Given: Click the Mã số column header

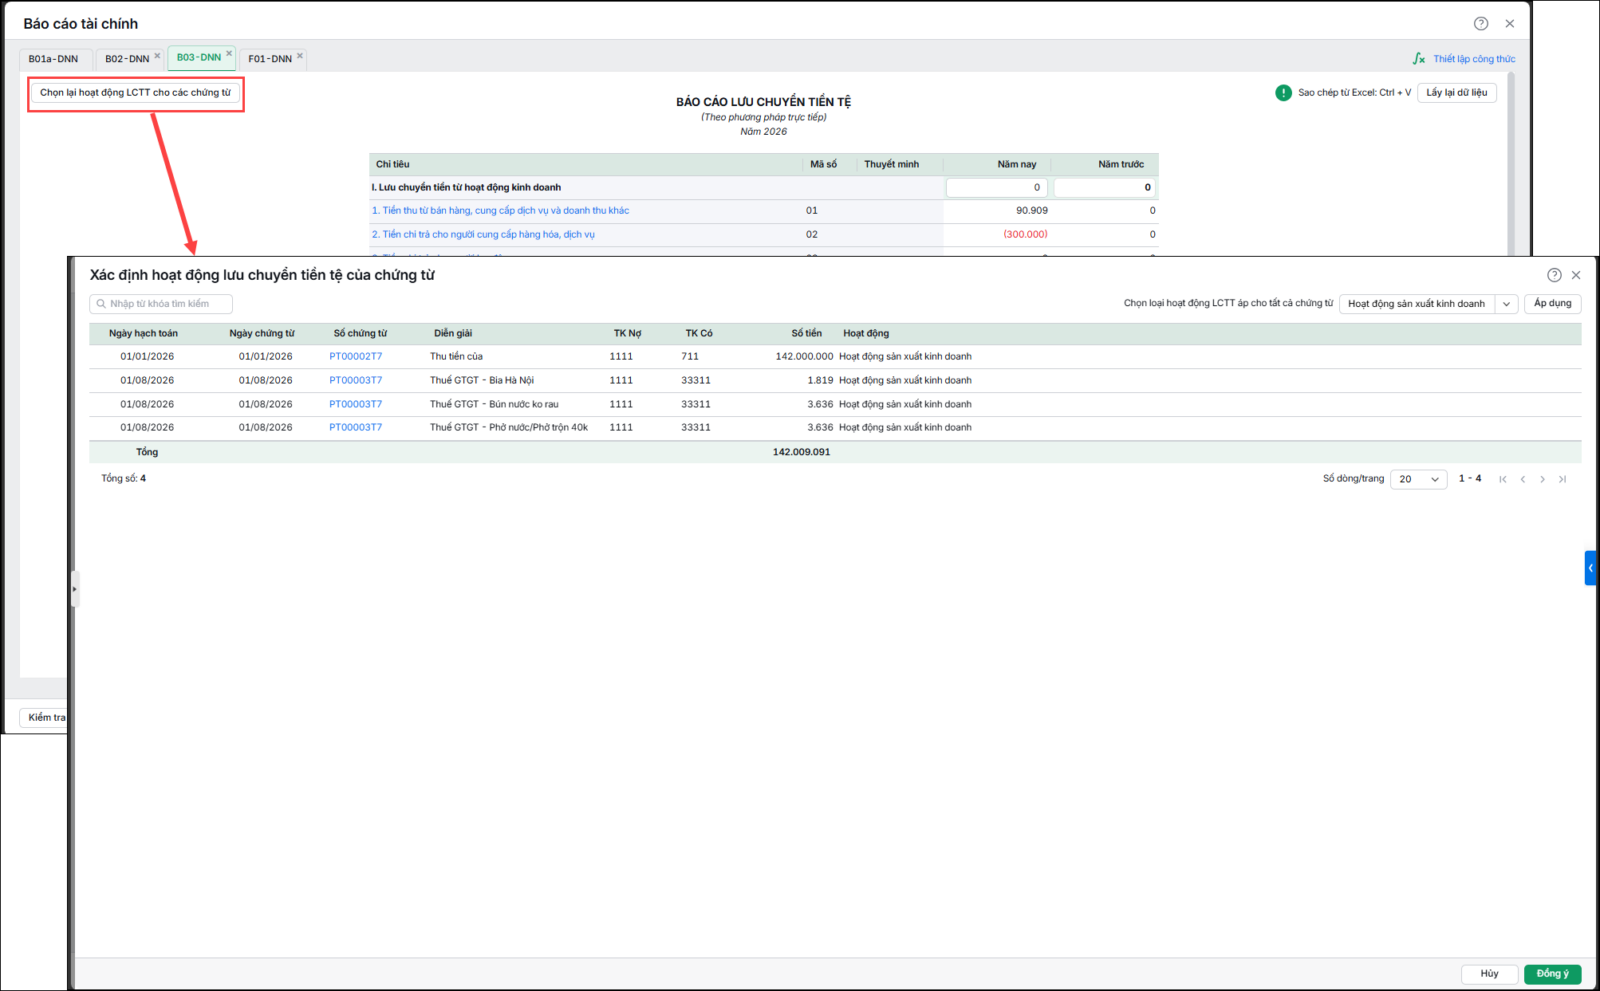Looking at the screenshot, I should [x=824, y=165].
